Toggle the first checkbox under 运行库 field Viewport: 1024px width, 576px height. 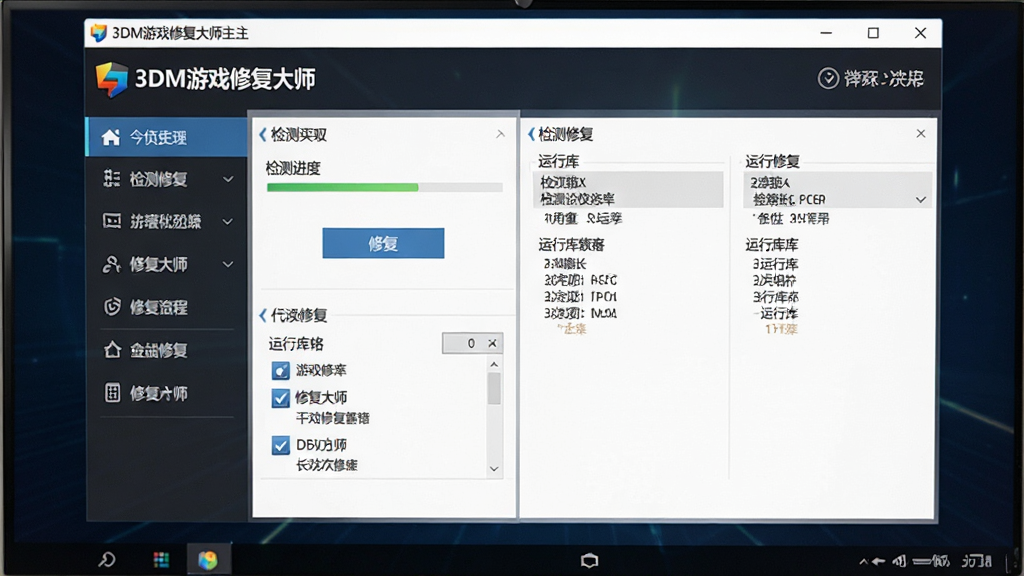pos(281,370)
